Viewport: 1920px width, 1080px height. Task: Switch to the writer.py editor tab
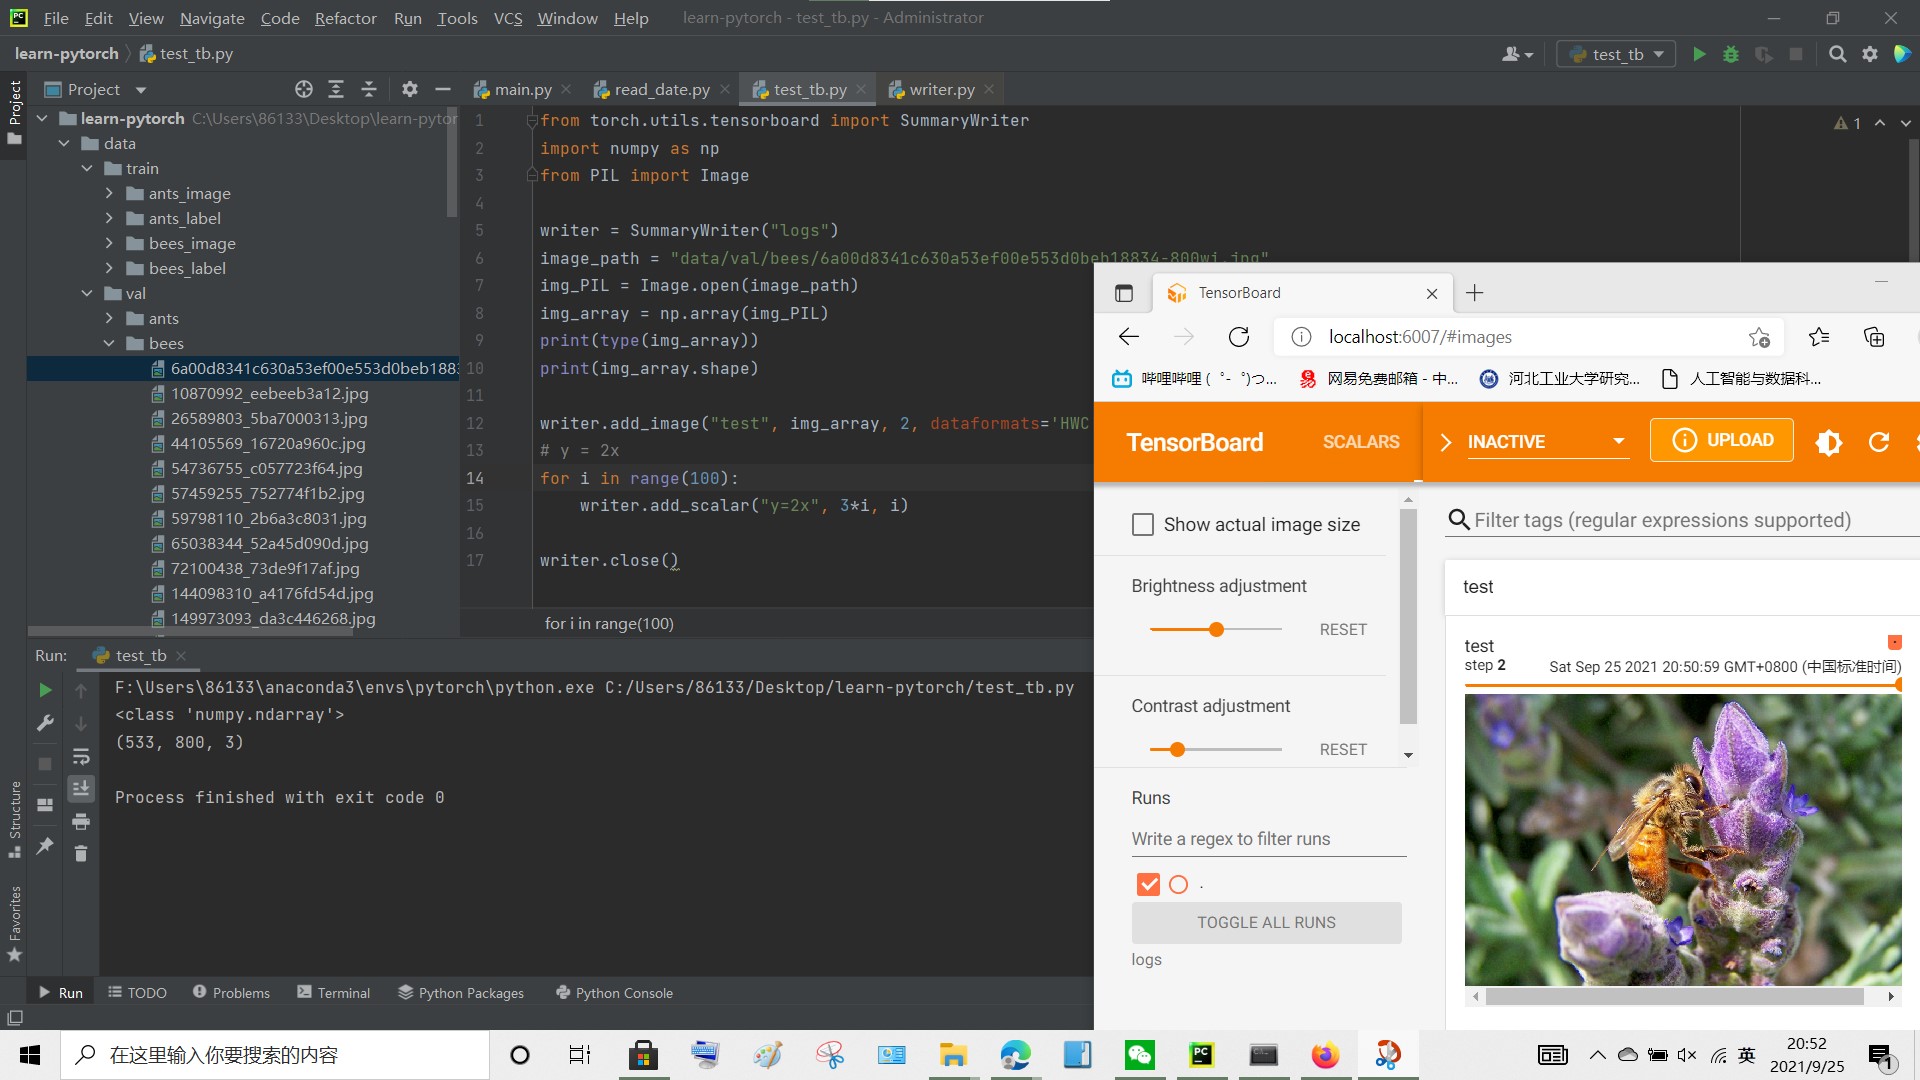(x=941, y=89)
